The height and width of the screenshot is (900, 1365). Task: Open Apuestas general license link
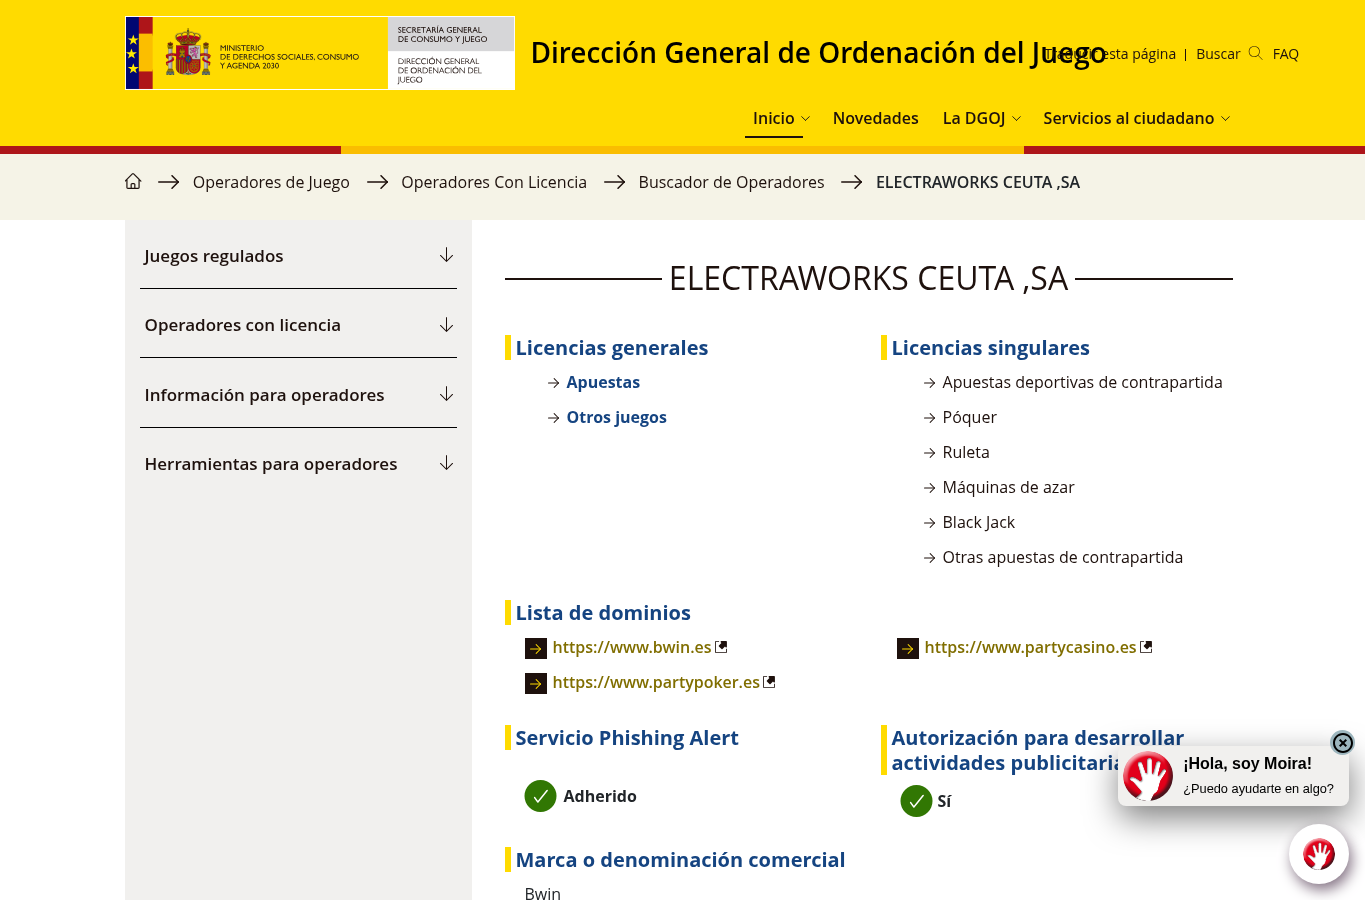coord(603,382)
